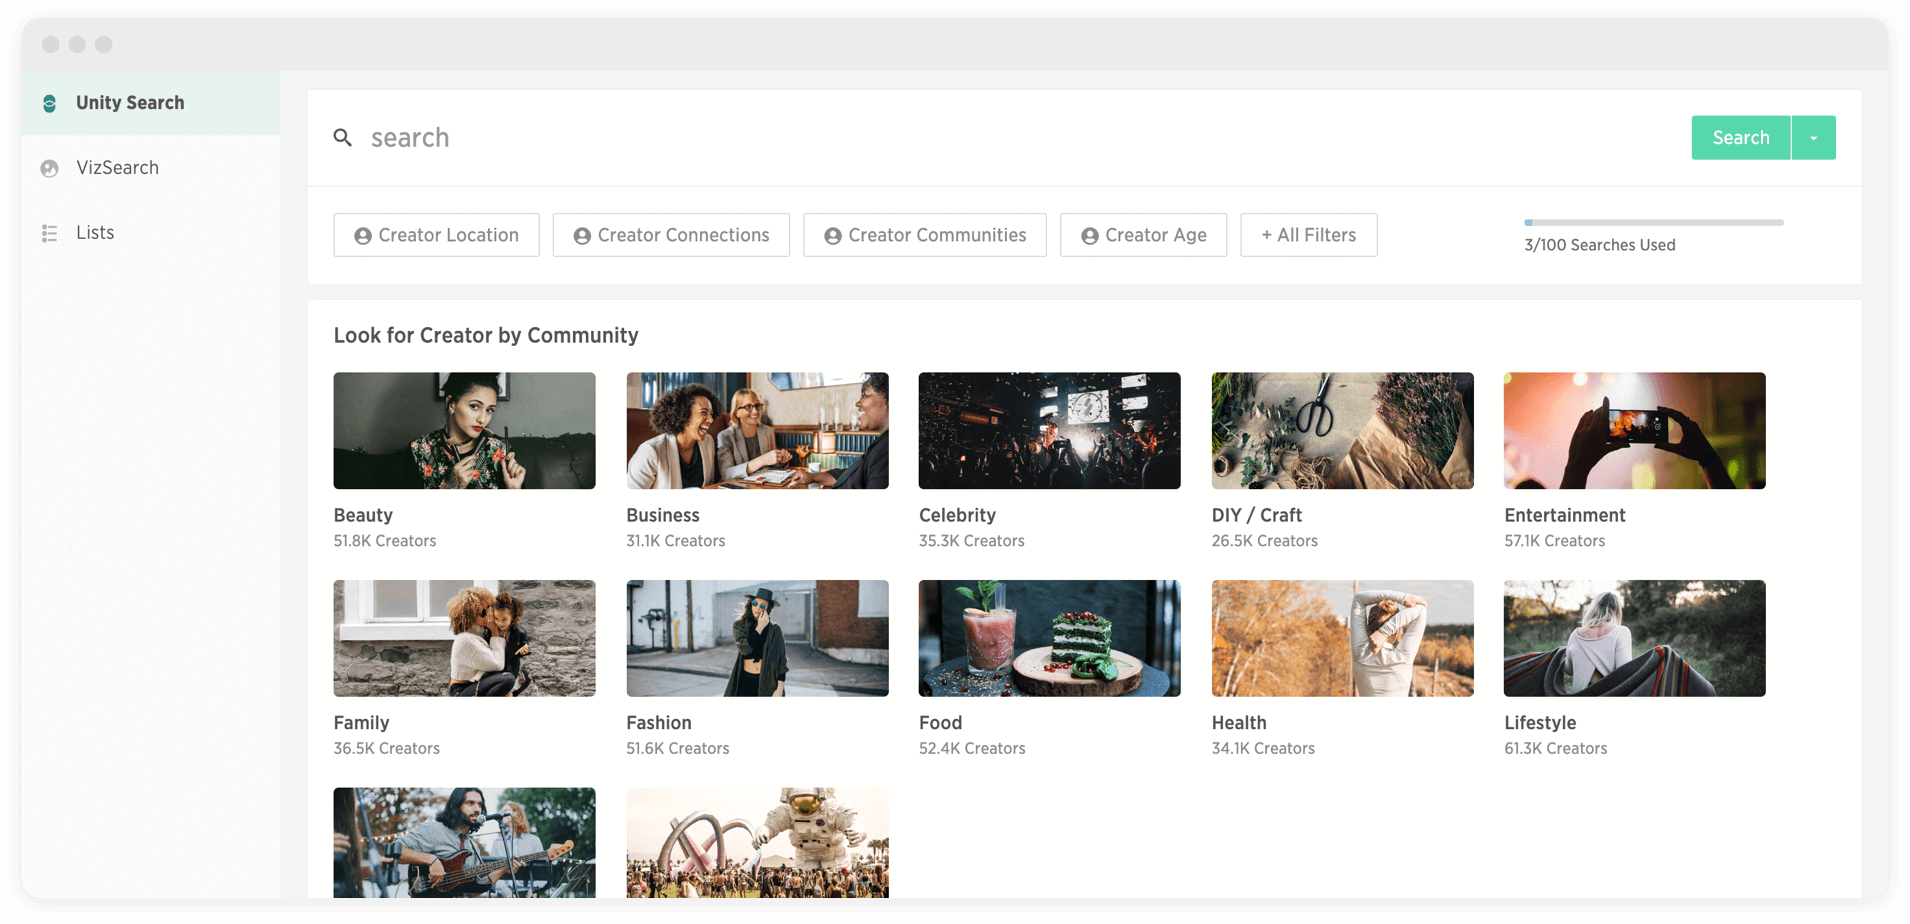The height and width of the screenshot is (924, 1910).
Task: Open the Celebrity community thumbnail
Action: click(x=1050, y=431)
